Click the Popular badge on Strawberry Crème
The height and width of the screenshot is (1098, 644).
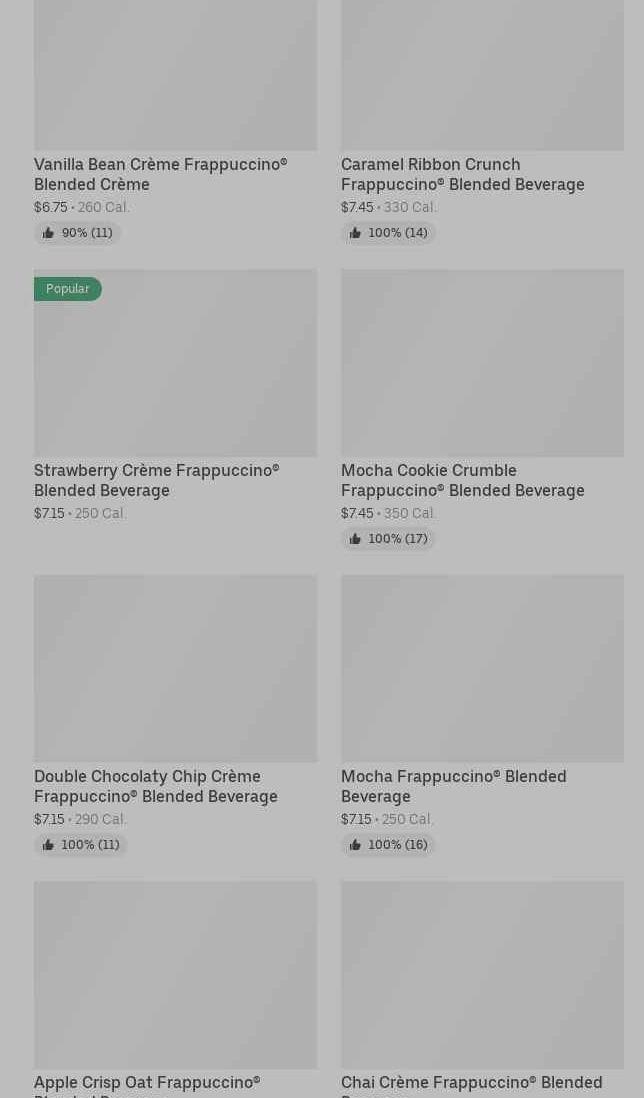[x=68, y=289]
